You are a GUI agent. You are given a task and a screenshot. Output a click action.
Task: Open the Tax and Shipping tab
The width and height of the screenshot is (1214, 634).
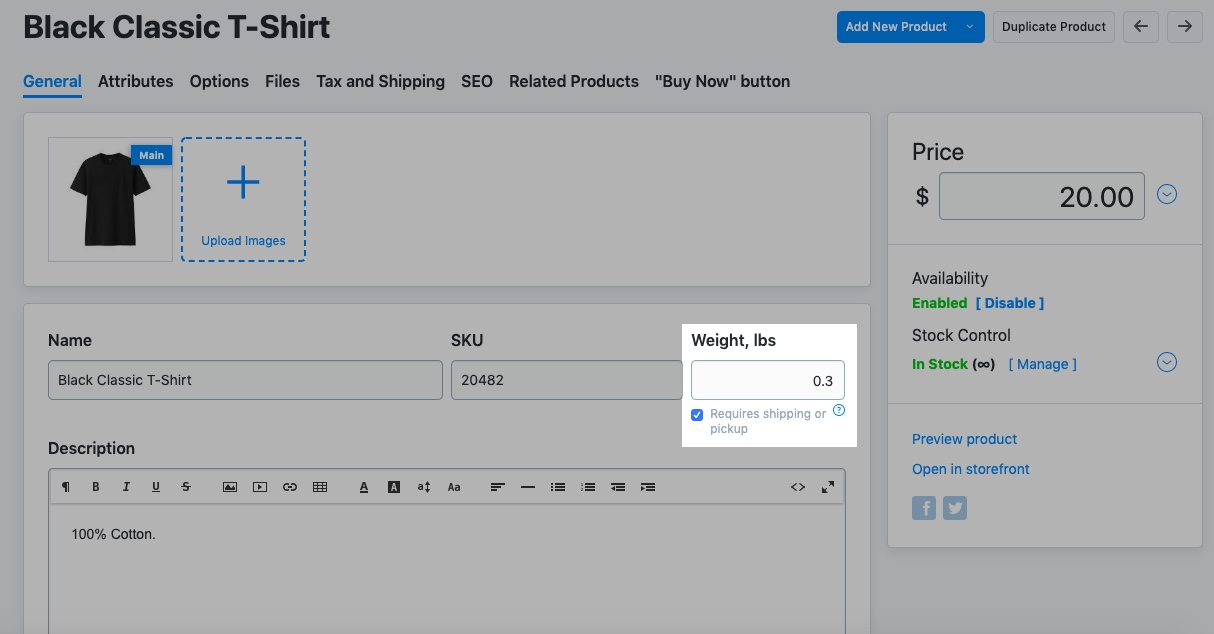[x=380, y=81]
